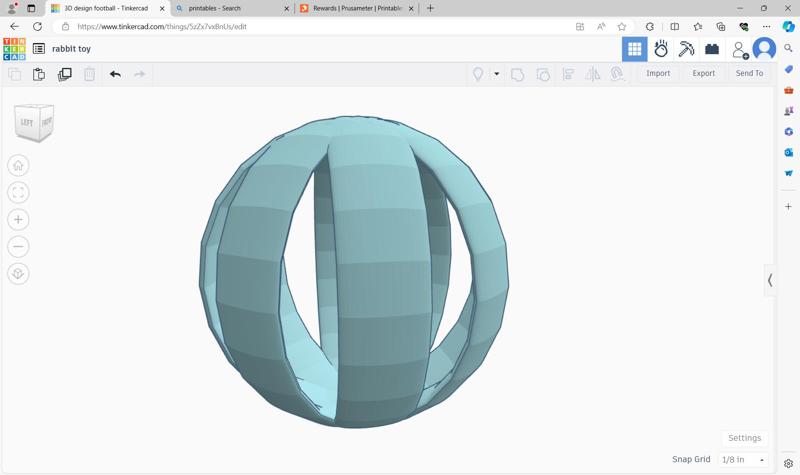Zoom in with the plus button
This screenshot has height=475, width=800.
click(x=18, y=220)
